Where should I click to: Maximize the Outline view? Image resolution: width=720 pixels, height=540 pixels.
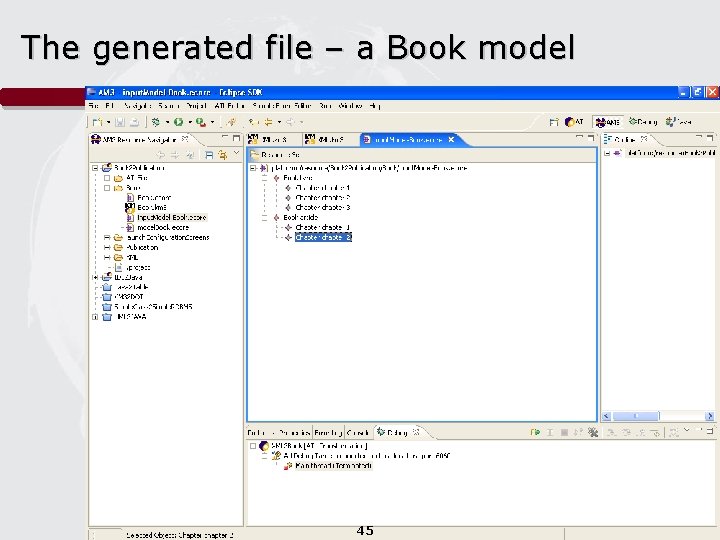tap(710, 138)
